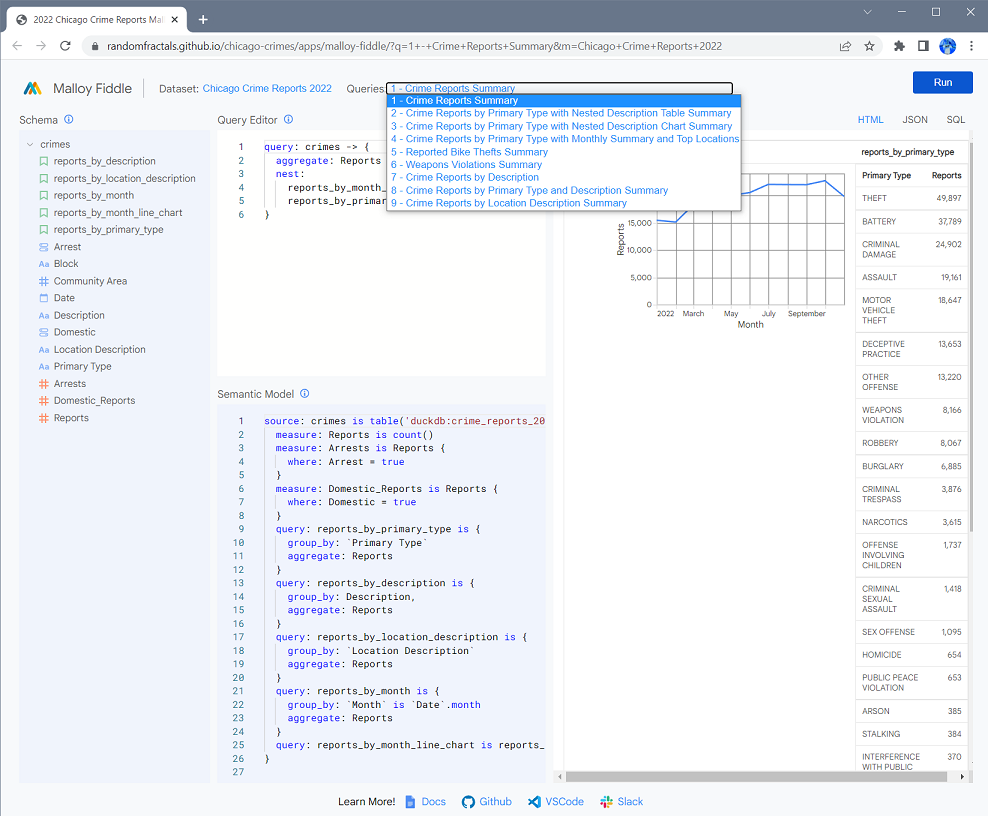Select the Reported Bike Thefts Summary option
The width and height of the screenshot is (988, 816).
pyautogui.click(x=469, y=152)
